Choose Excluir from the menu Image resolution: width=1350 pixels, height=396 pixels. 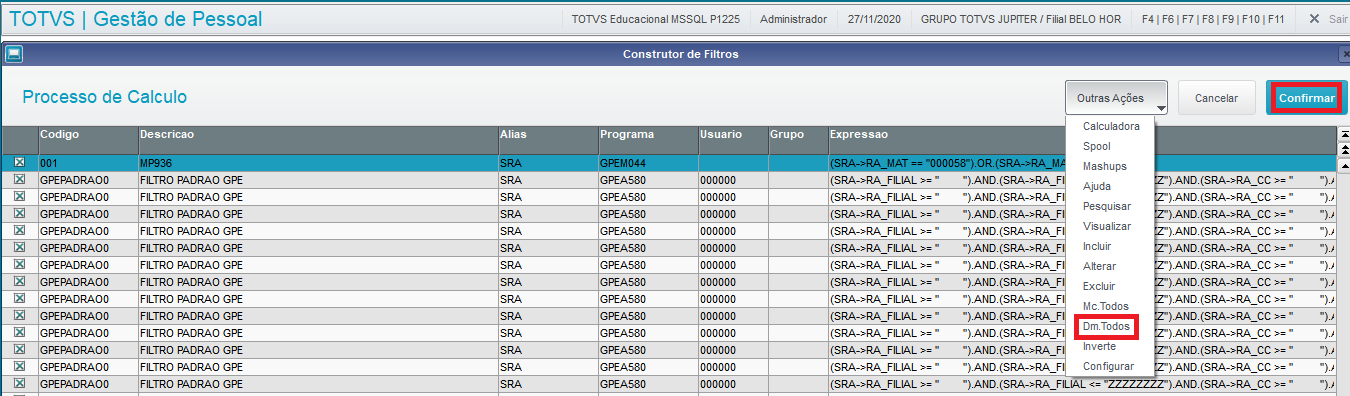pos(1098,286)
